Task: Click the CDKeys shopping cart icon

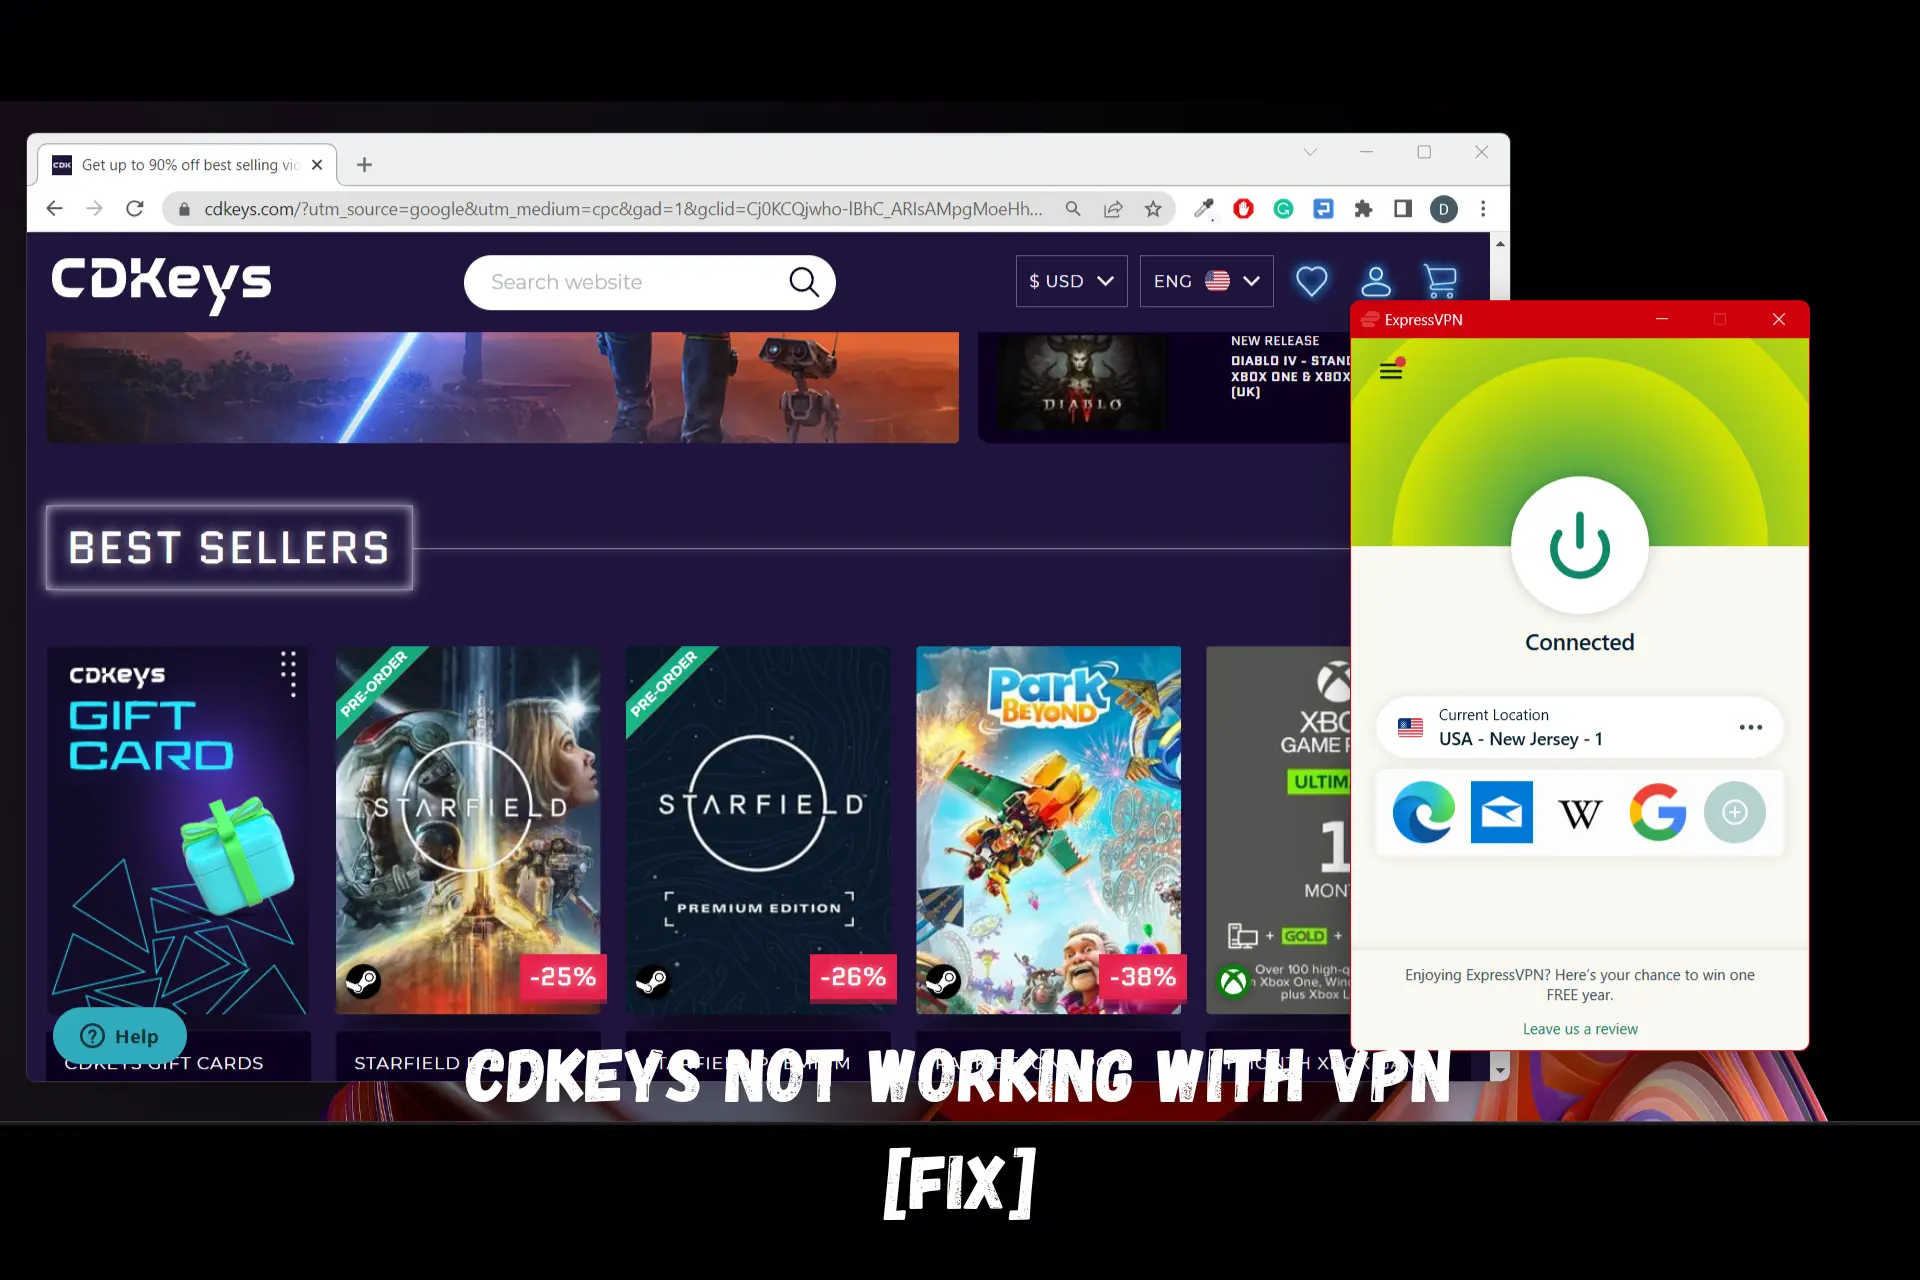Action: [1441, 280]
